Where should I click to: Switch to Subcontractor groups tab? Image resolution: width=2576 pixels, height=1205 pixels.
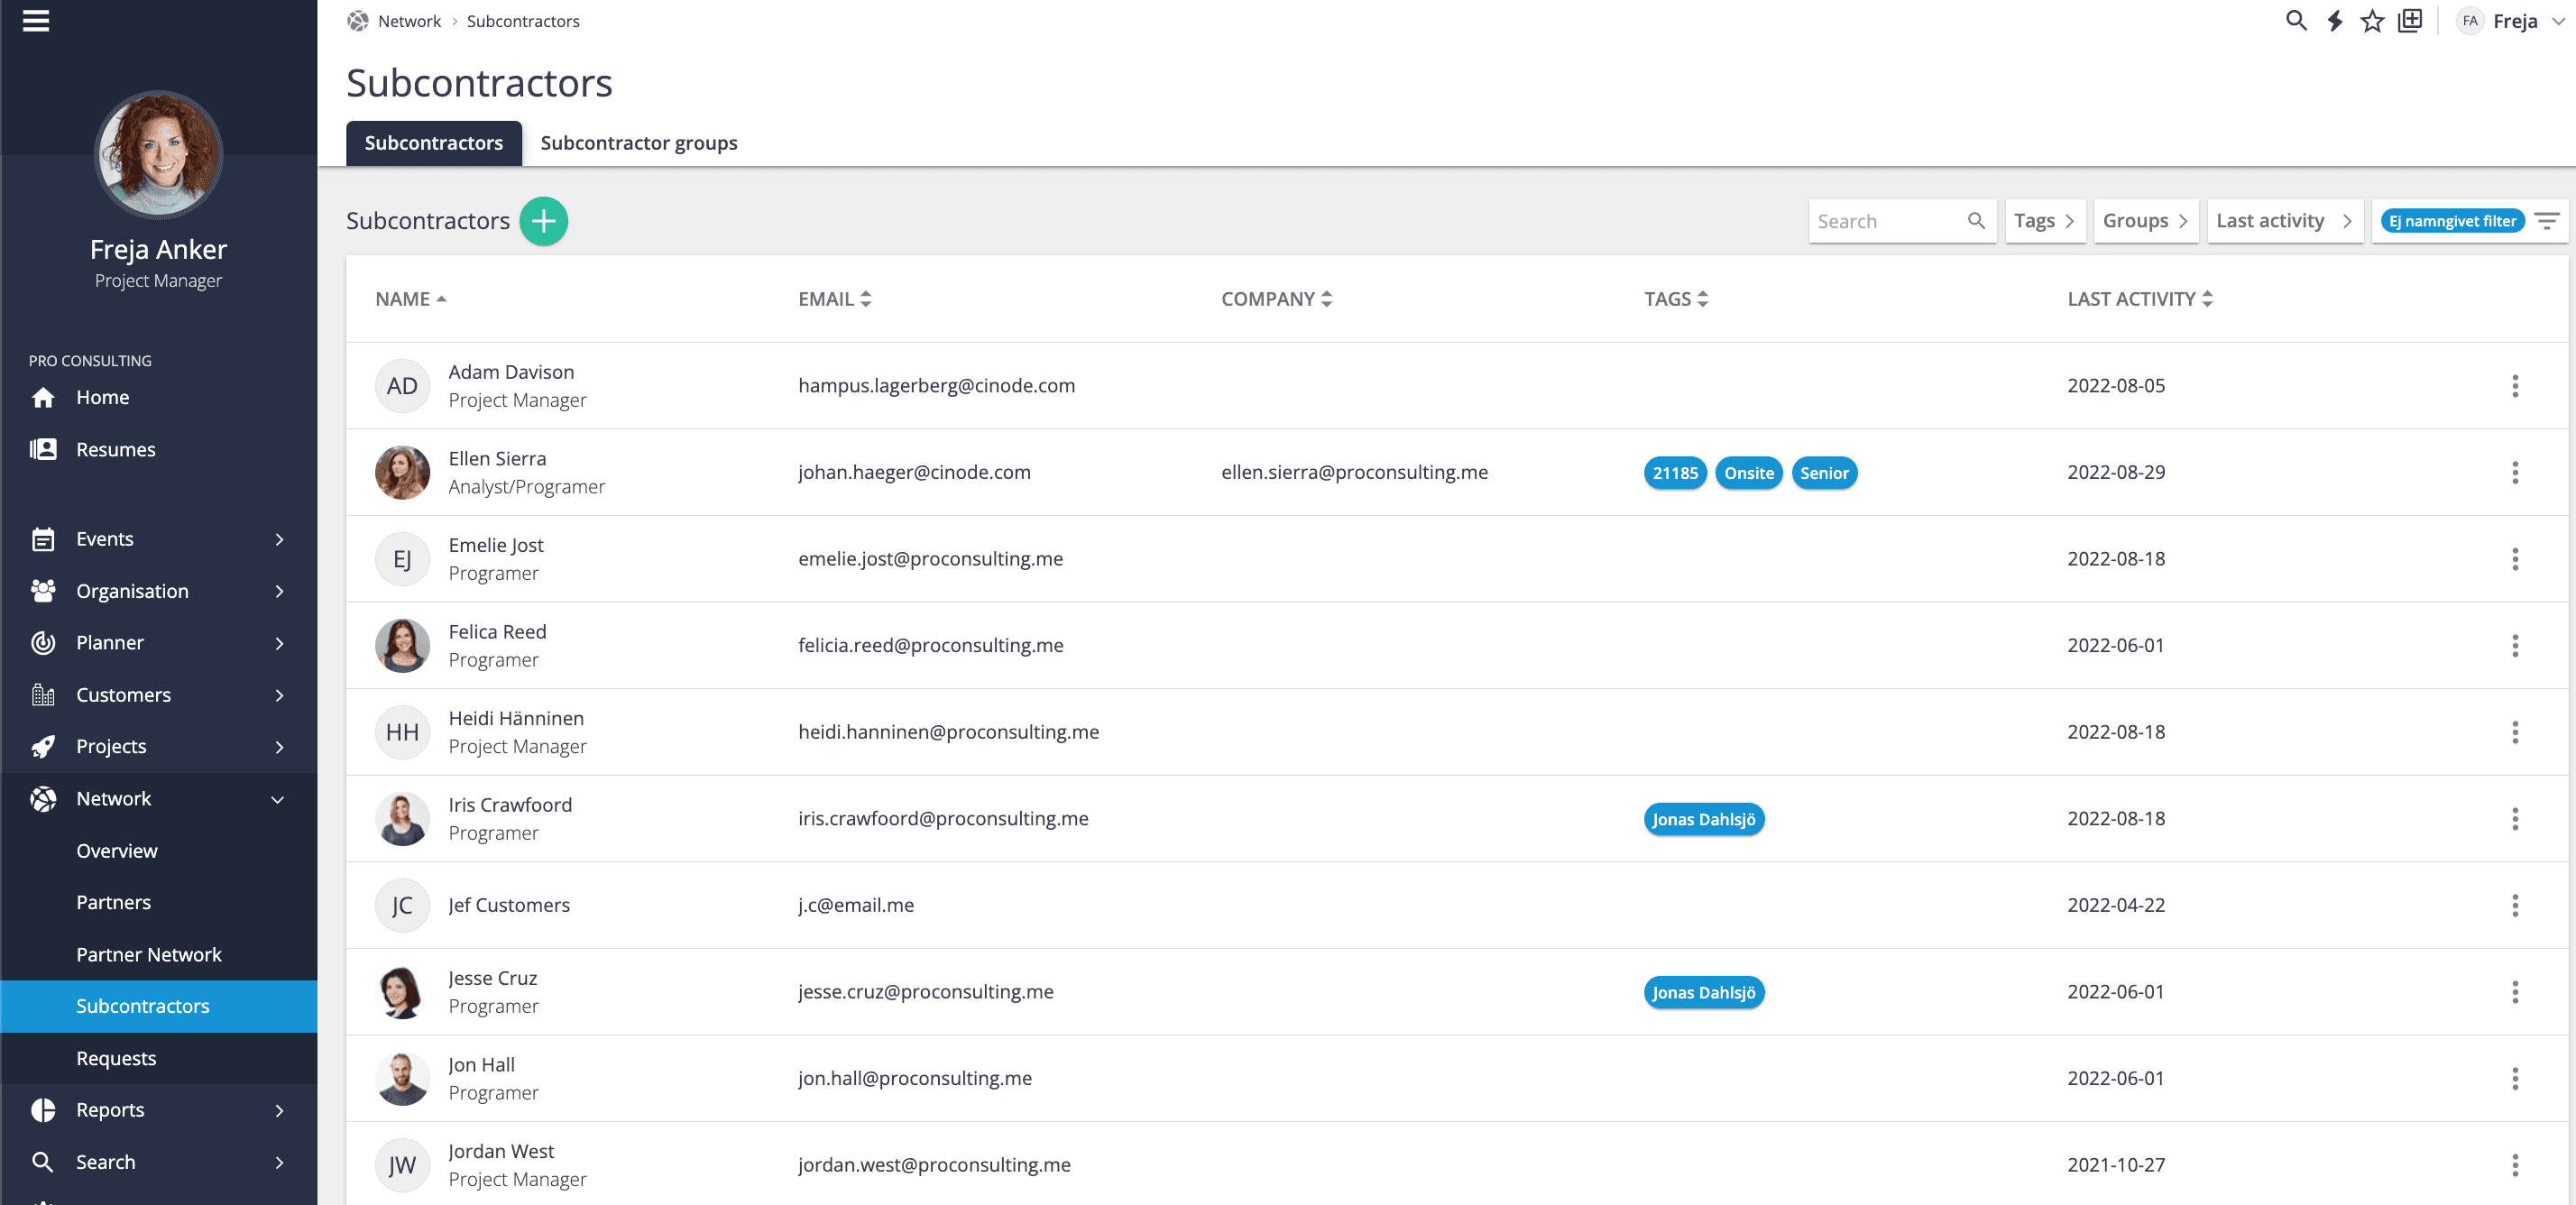click(x=638, y=143)
